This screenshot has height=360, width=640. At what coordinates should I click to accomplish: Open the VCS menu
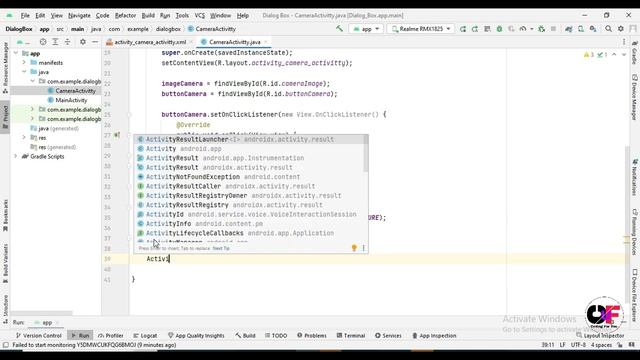click(200, 16)
